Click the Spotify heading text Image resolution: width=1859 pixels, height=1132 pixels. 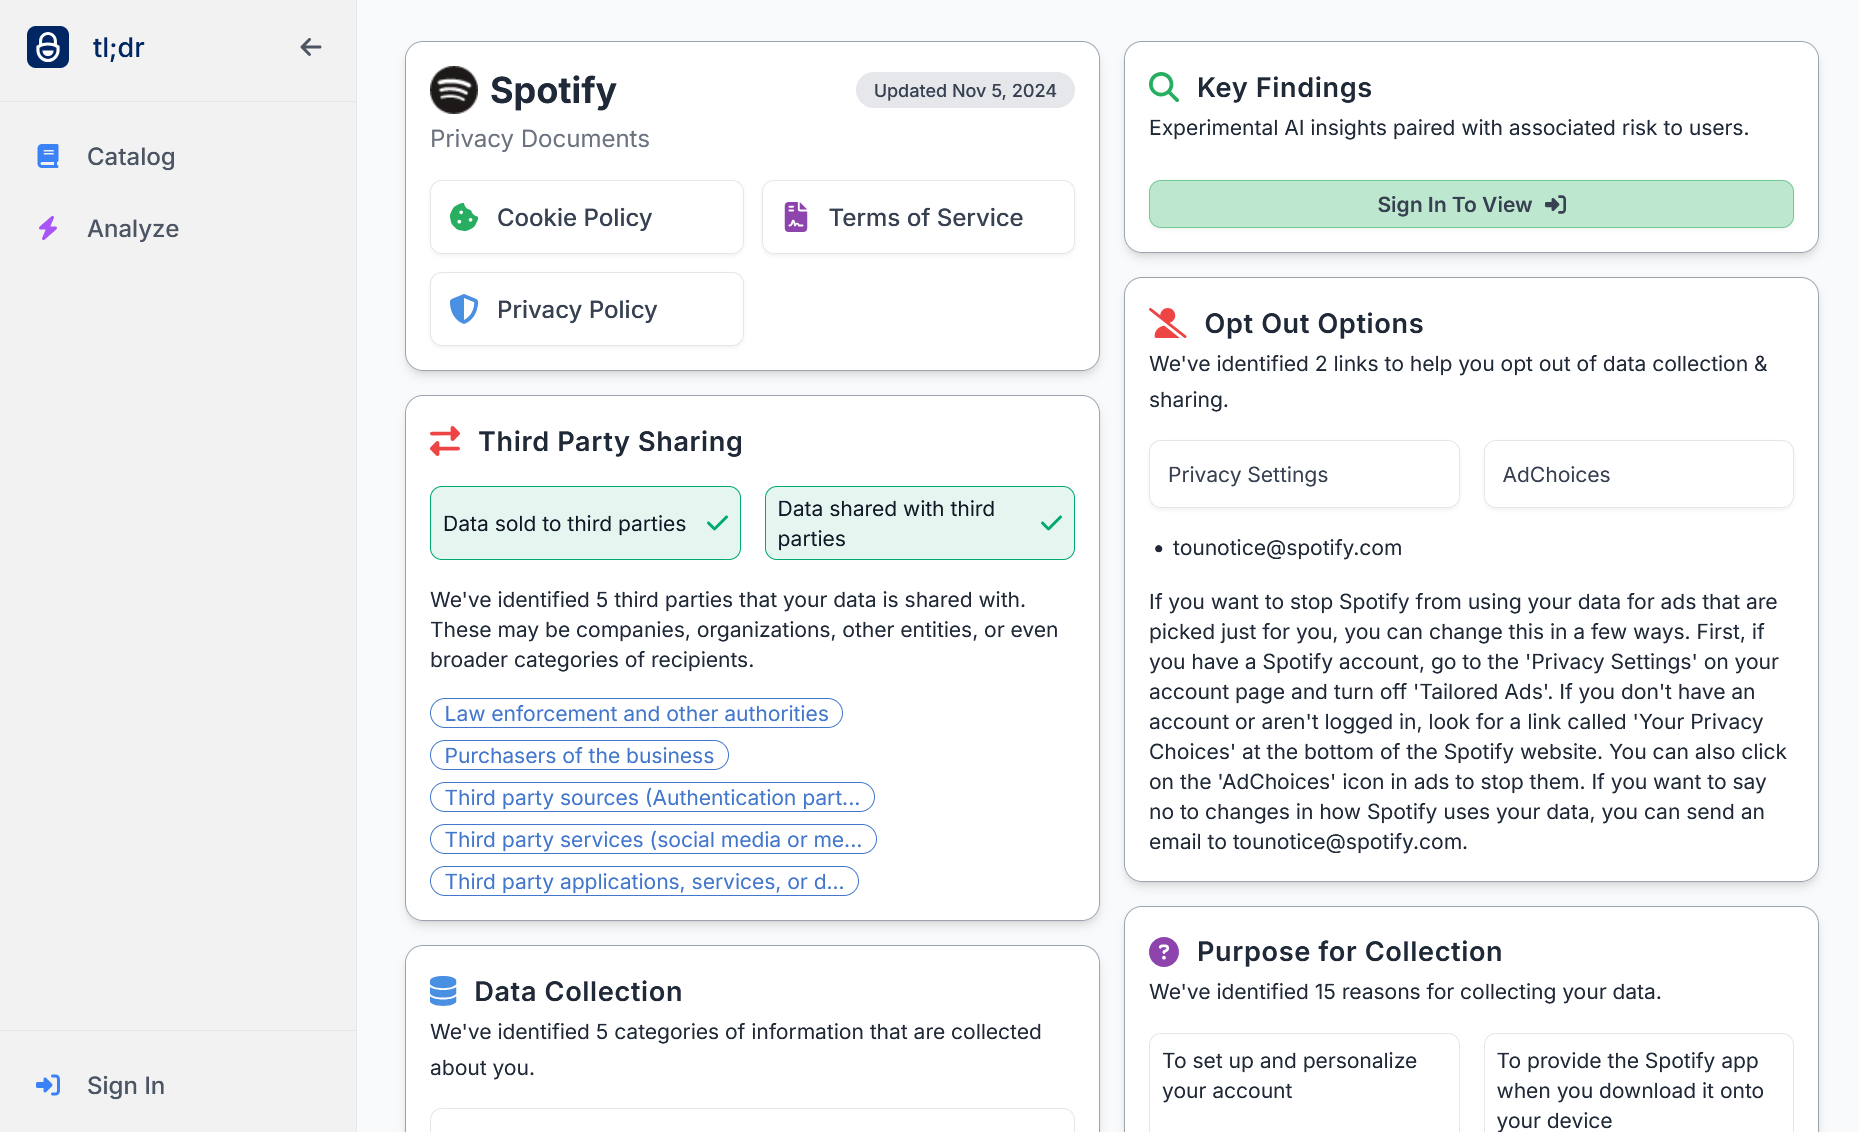[553, 90]
